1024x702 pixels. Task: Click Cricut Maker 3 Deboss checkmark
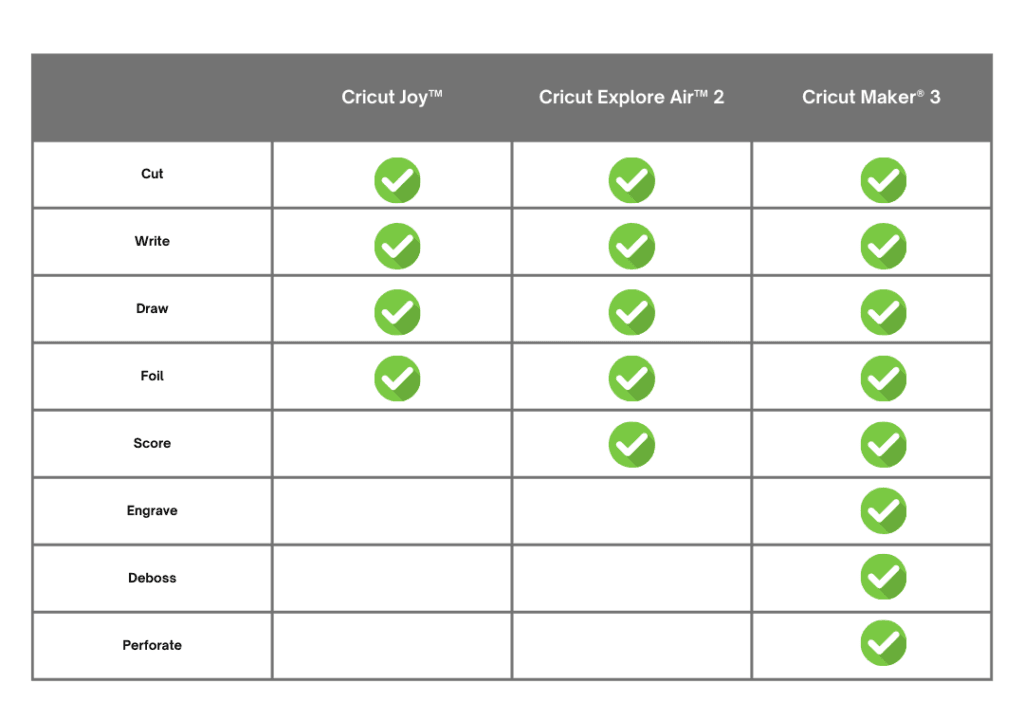883,578
